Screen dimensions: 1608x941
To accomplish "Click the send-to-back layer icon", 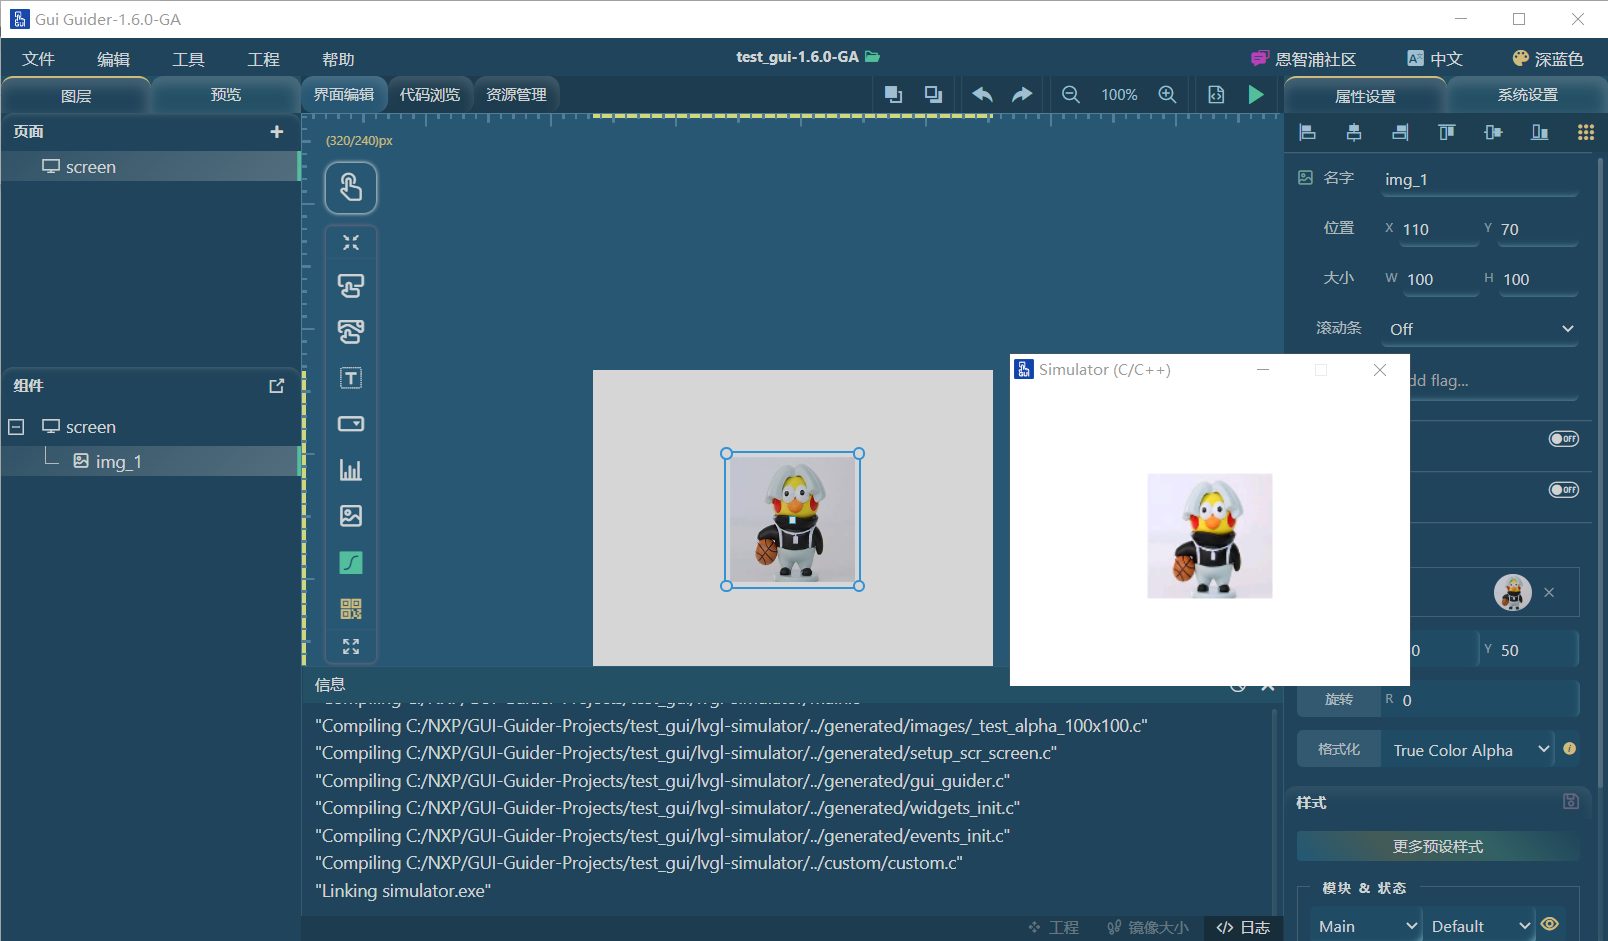I will 933,94.
